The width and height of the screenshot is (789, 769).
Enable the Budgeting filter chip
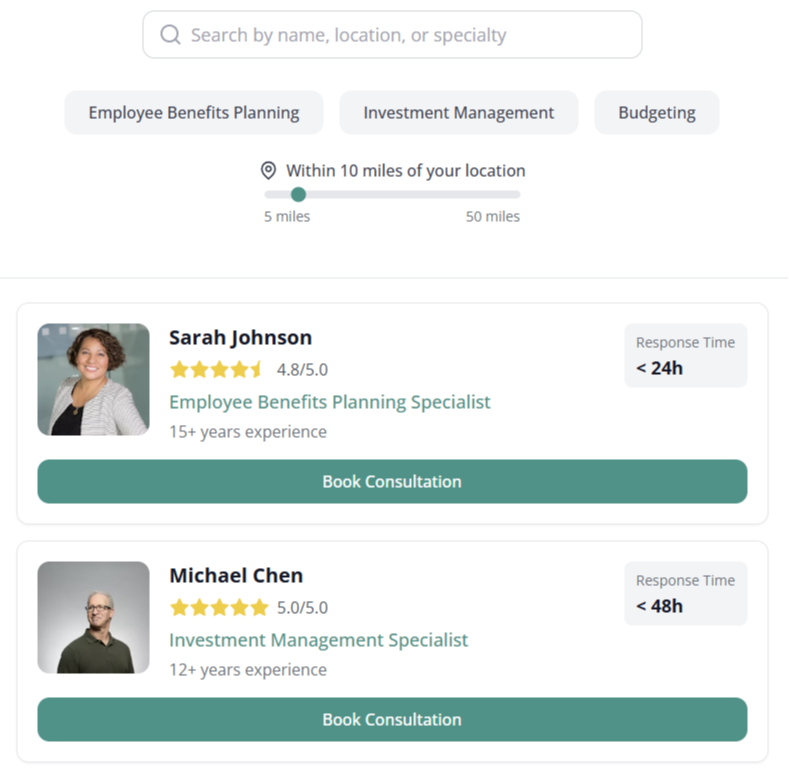(x=656, y=113)
